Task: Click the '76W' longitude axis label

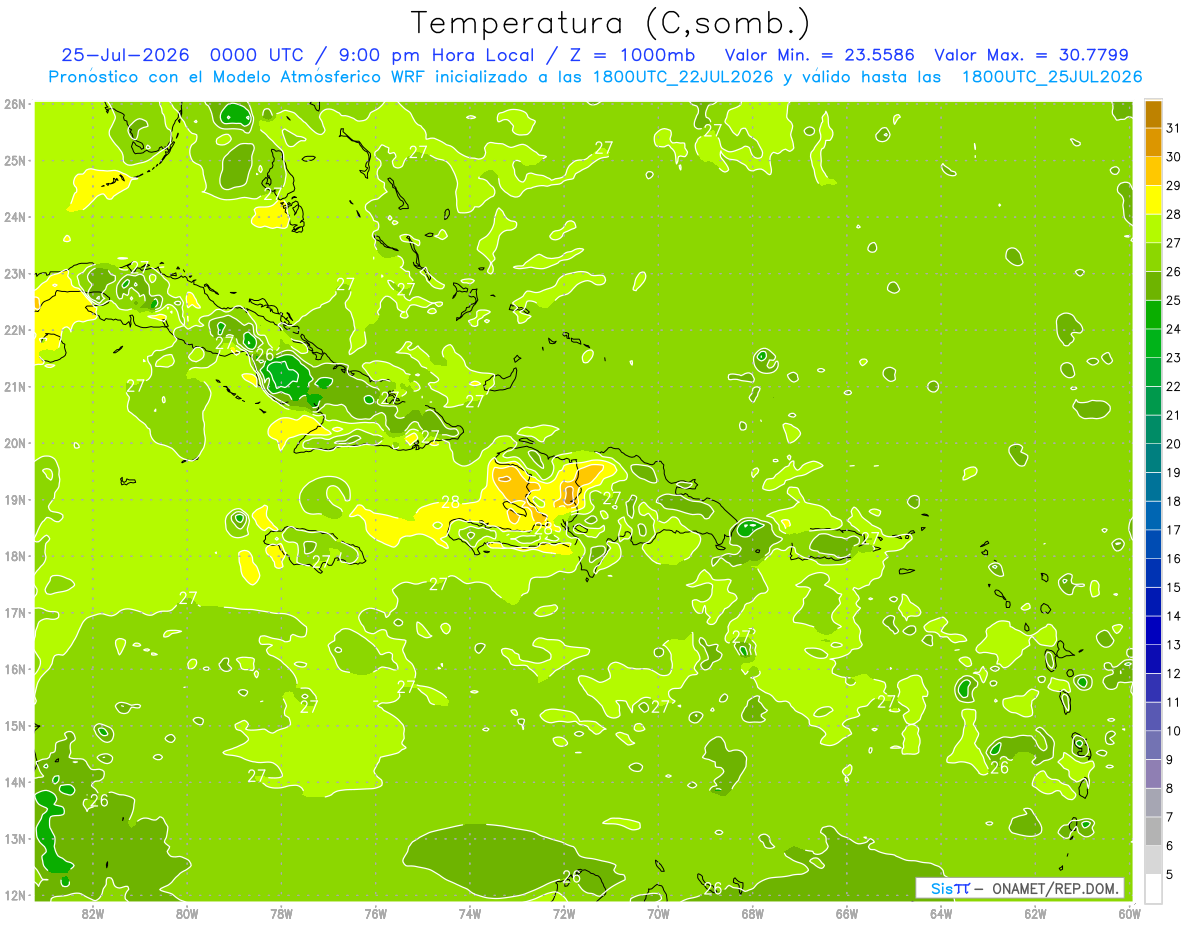Action: pos(376,913)
